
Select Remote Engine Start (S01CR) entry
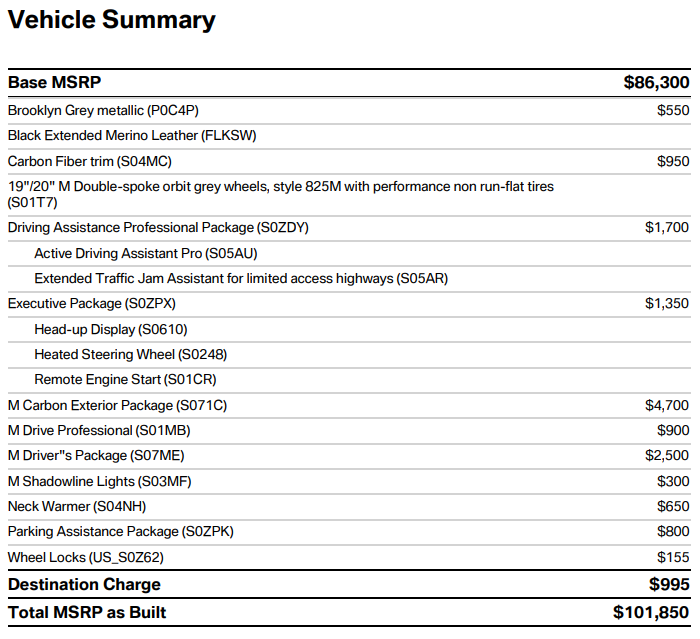point(125,380)
